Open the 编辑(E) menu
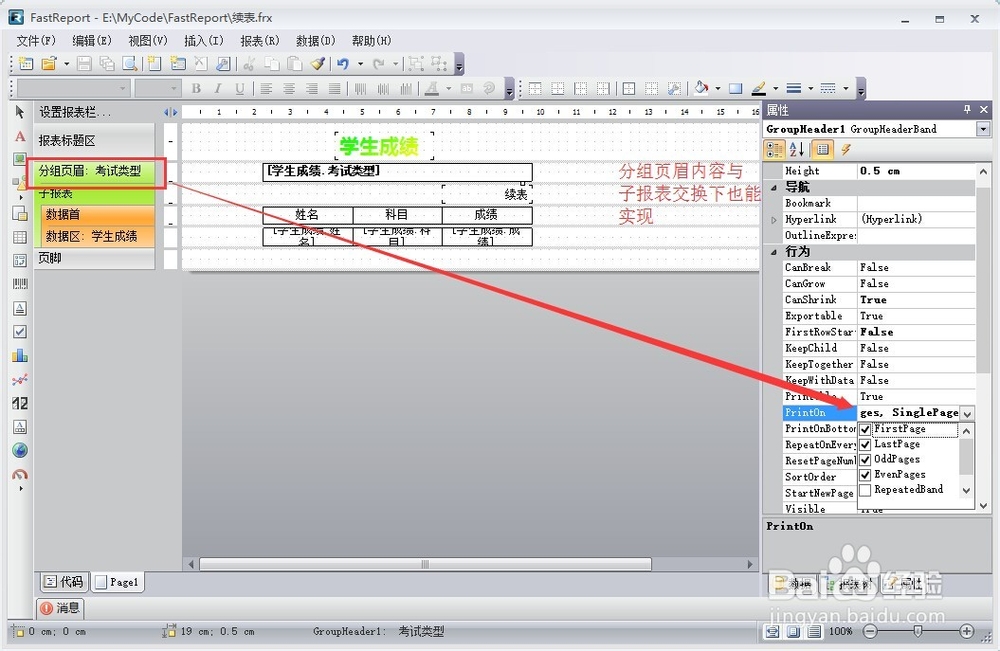This screenshot has height=651, width=1000. pos(92,41)
